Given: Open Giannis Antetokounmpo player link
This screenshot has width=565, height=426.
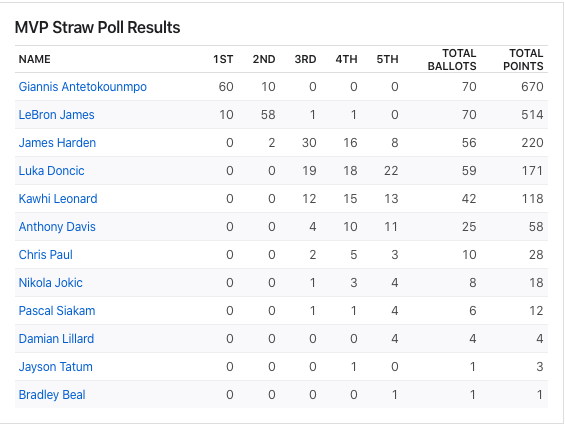Looking at the screenshot, I should click(x=83, y=87).
